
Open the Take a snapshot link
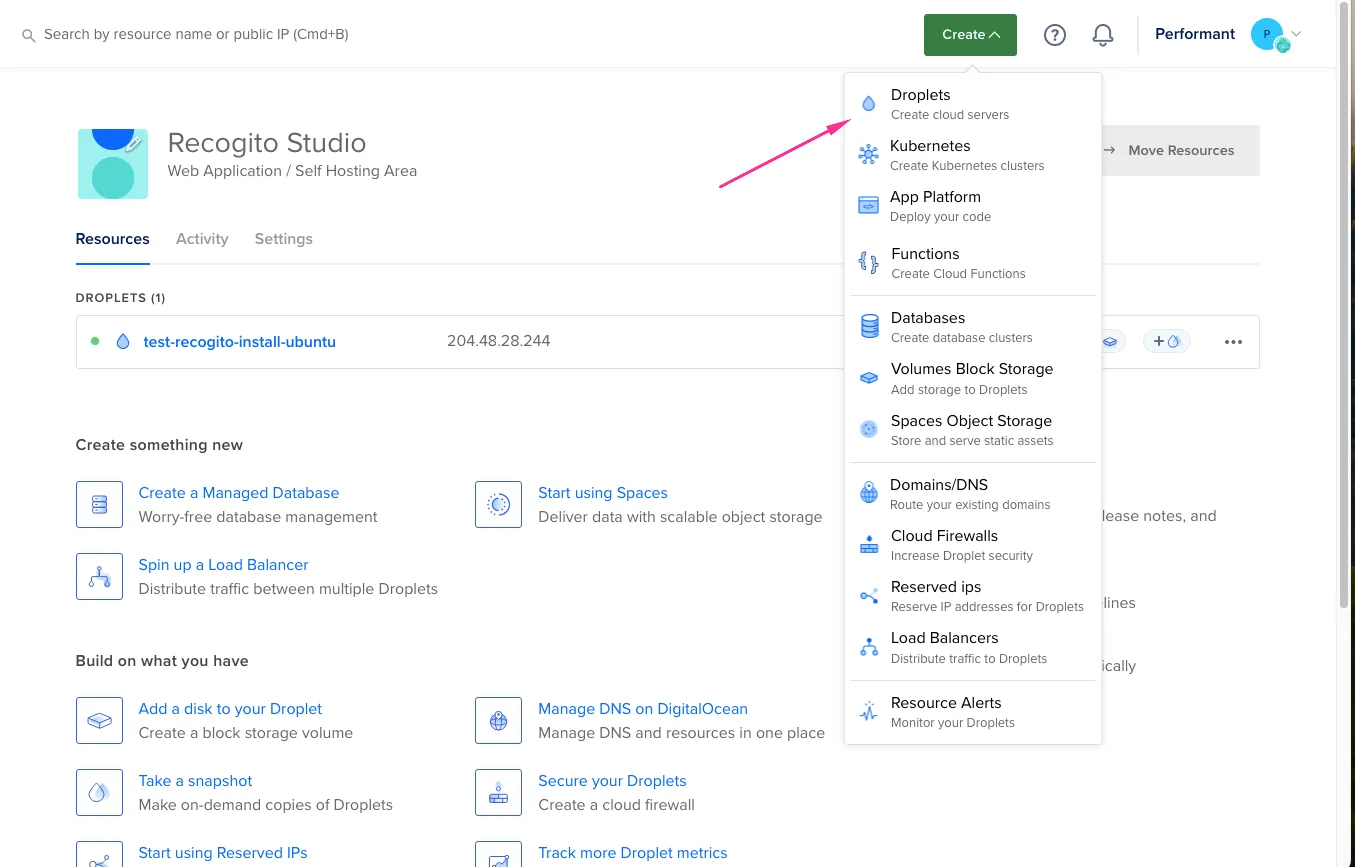pyautogui.click(x=195, y=781)
